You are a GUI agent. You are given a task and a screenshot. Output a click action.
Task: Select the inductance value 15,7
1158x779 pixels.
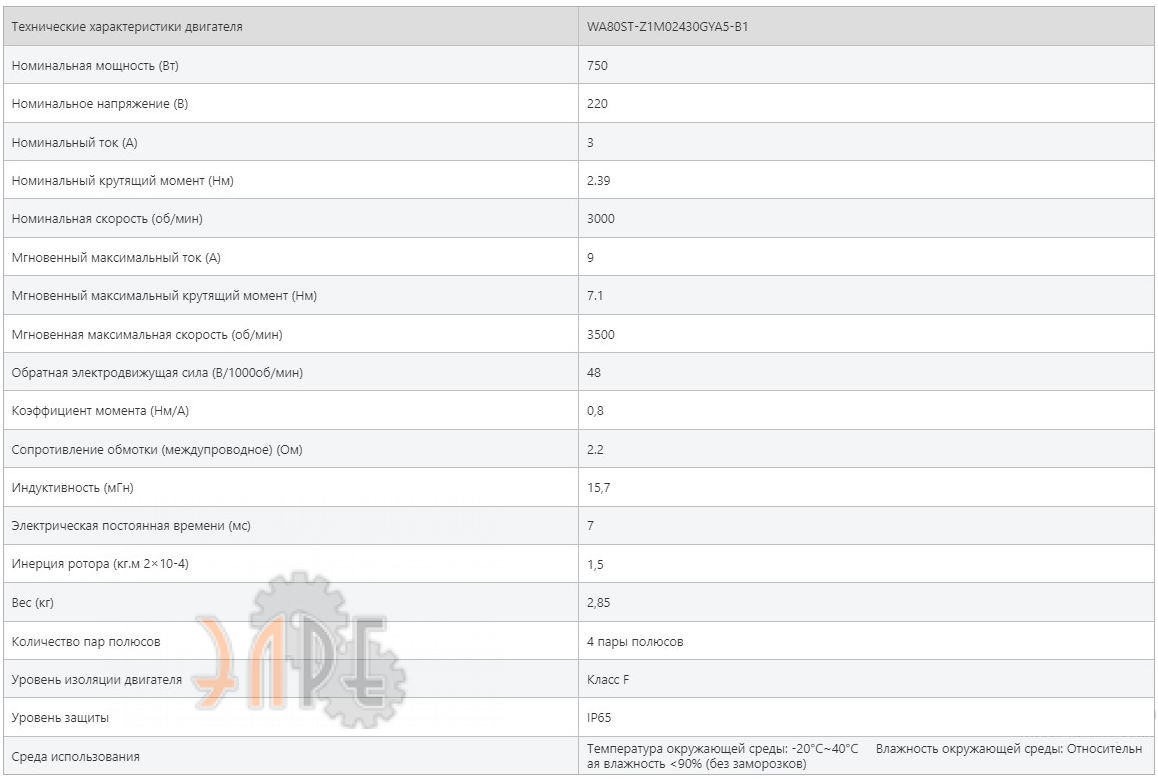598,487
